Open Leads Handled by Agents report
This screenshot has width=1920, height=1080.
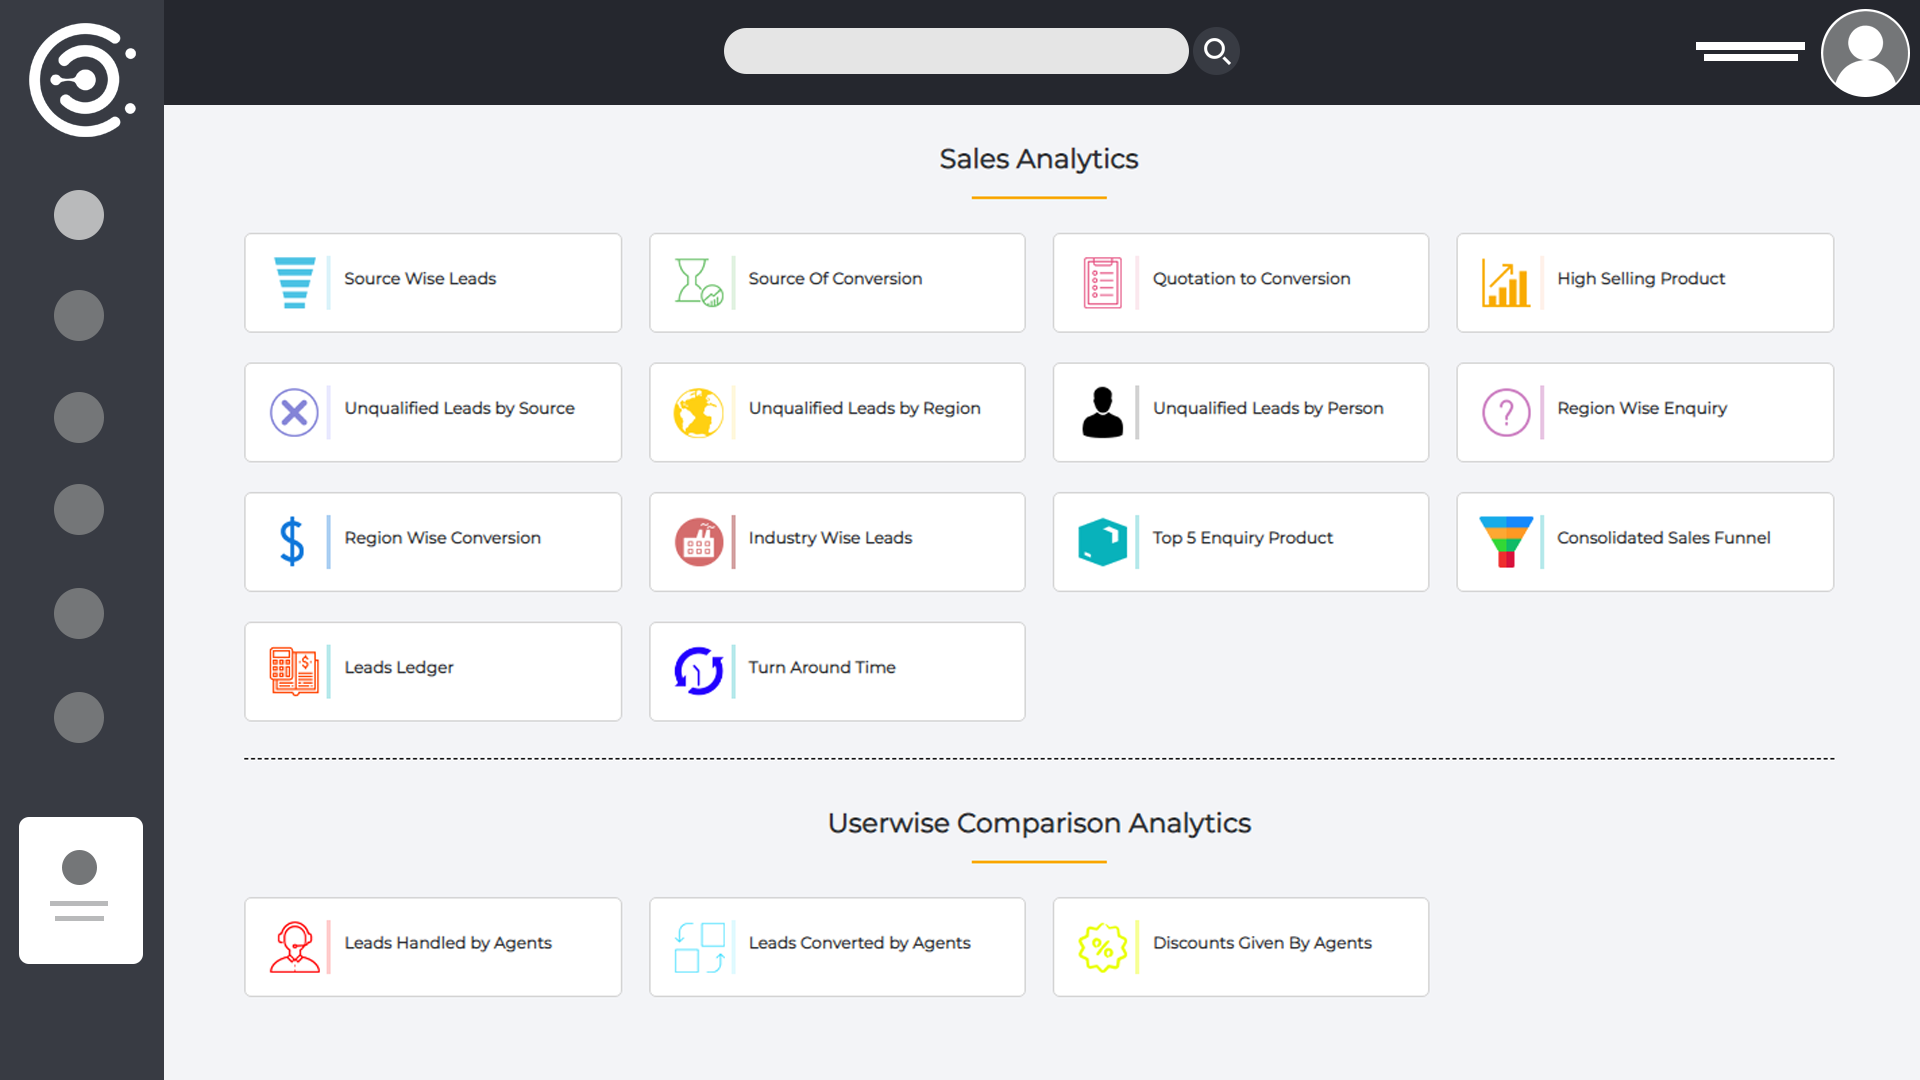[433, 947]
